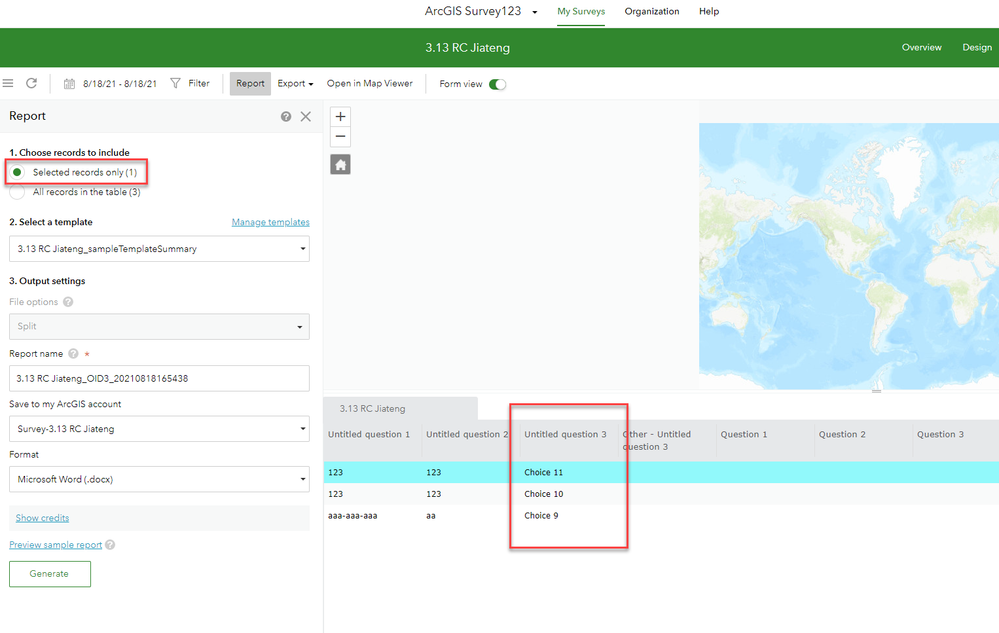Select the row with Choice 10

[661, 494]
